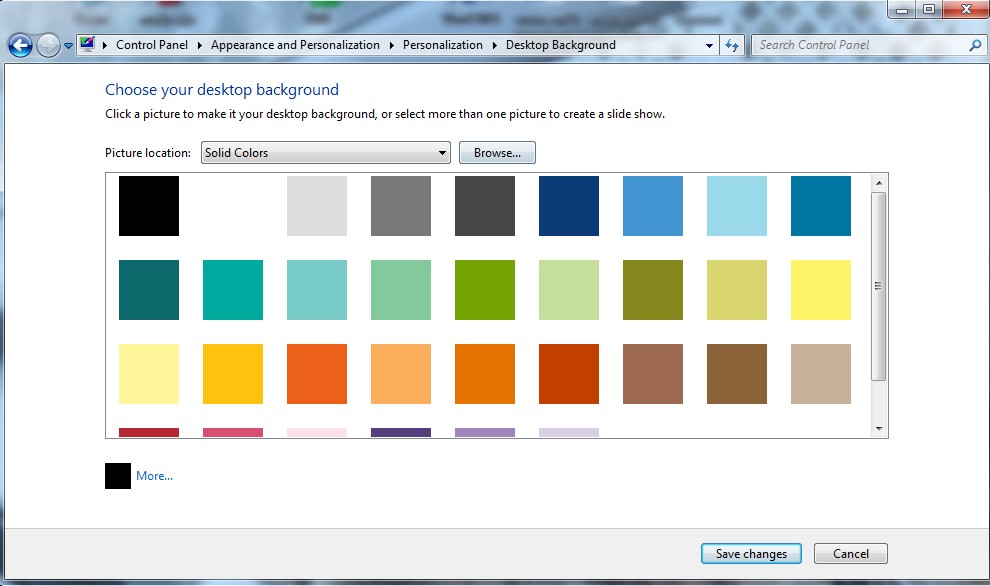
Task: Expand arrow before Control Panel breadcrumb
Action: point(105,45)
